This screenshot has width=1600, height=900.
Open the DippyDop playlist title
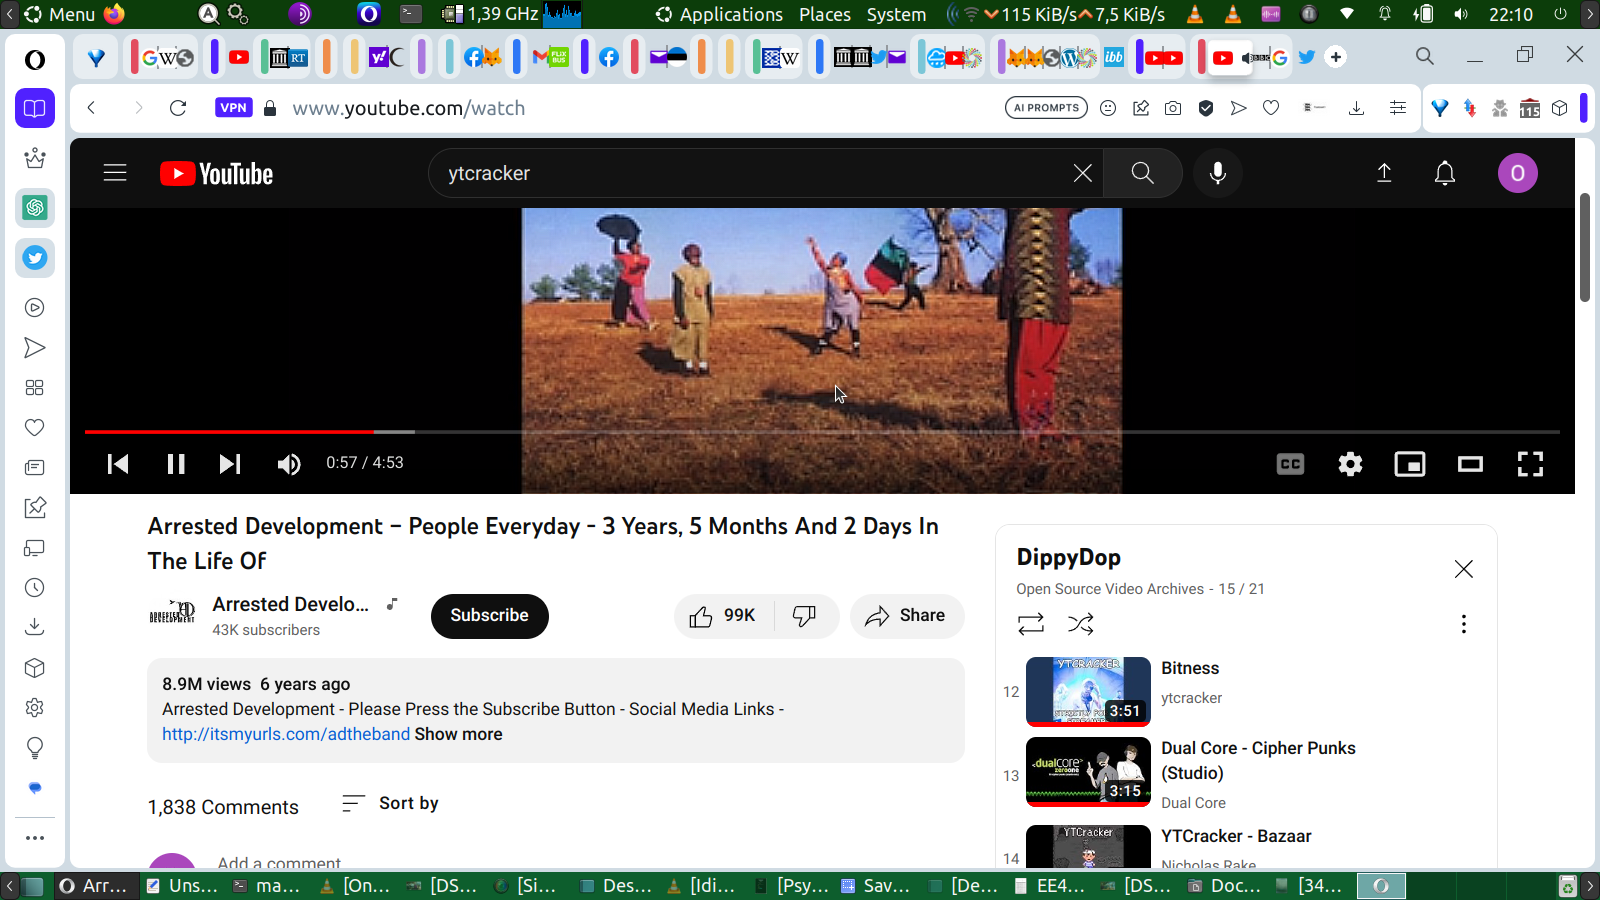click(x=1069, y=557)
